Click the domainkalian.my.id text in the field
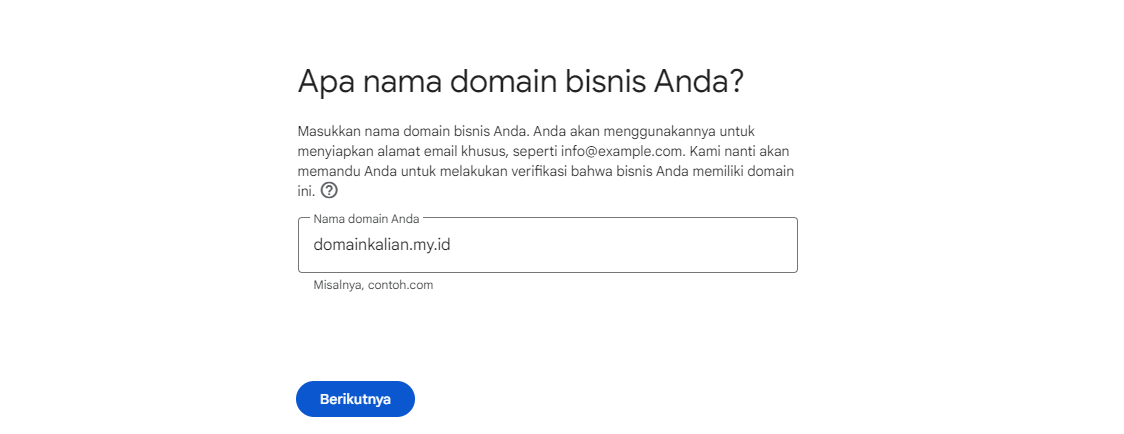This screenshot has width=1124, height=434. (x=382, y=245)
